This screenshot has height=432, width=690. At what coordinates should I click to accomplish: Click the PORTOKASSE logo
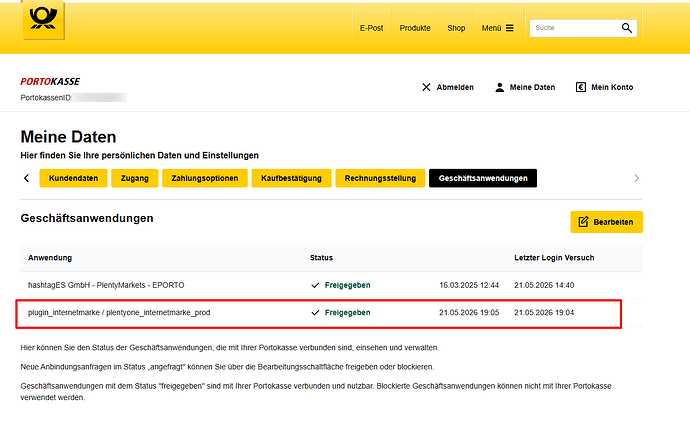pyautogui.click(x=50, y=81)
